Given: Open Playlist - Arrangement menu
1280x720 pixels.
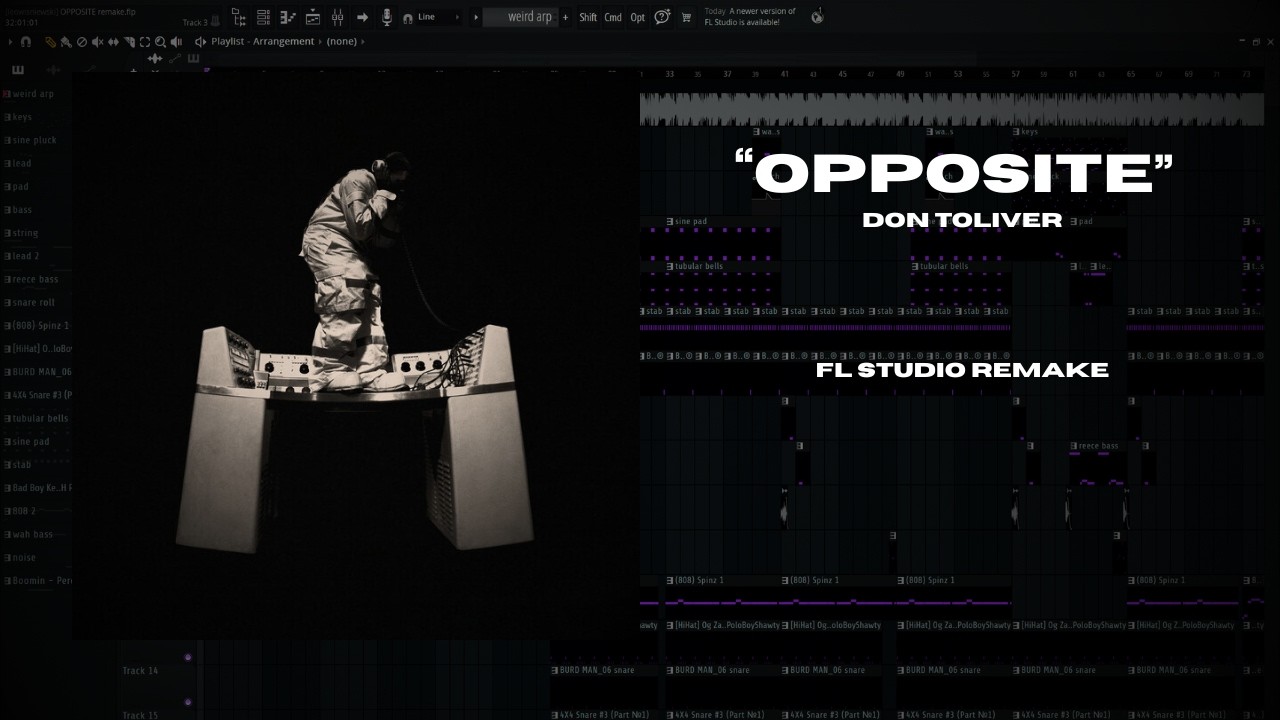Looking at the screenshot, I should pos(262,42).
